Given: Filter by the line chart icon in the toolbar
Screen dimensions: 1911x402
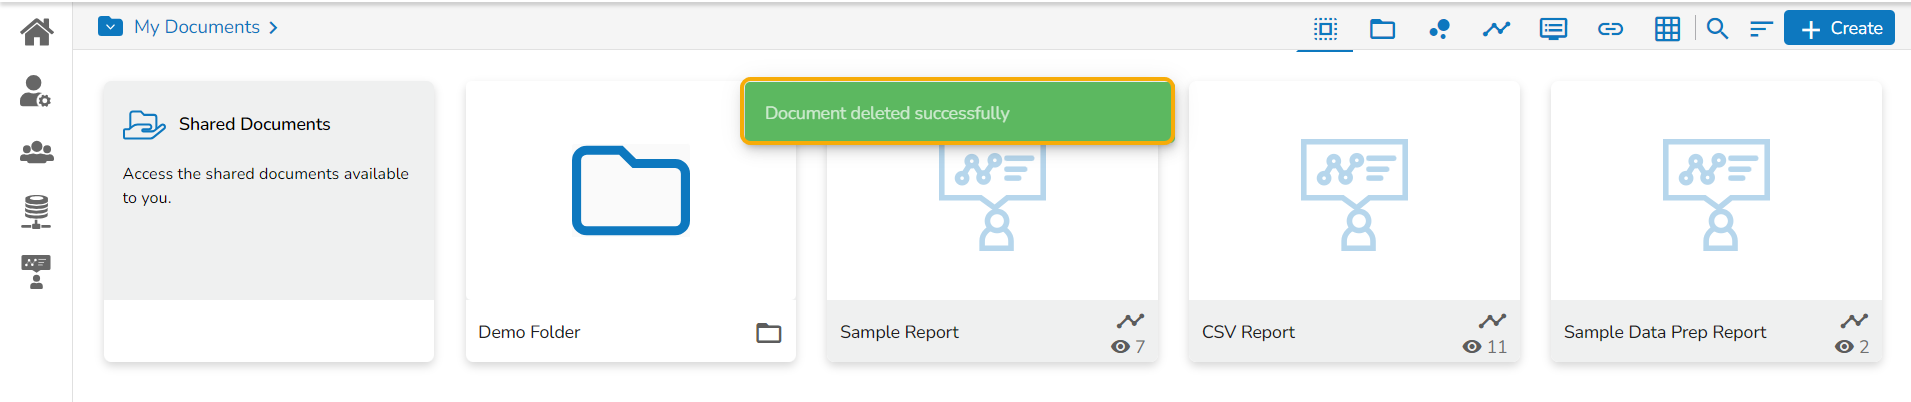Looking at the screenshot, I should [1496, 29].
